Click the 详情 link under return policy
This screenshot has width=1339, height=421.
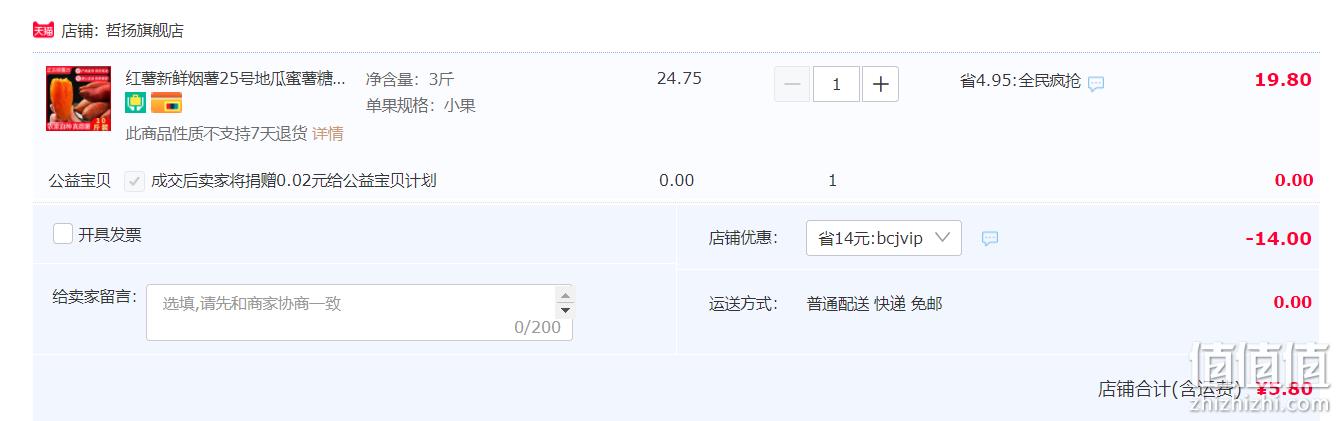point(328,133)
